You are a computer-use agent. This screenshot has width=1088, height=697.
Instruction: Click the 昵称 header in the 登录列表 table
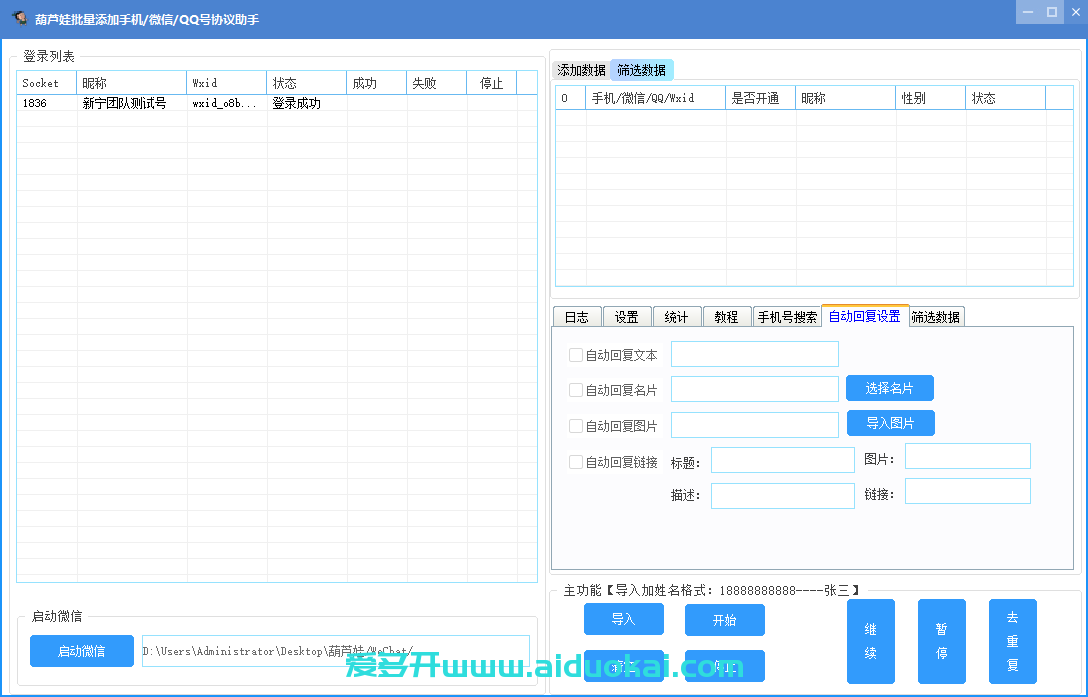[x=132, y=83]
